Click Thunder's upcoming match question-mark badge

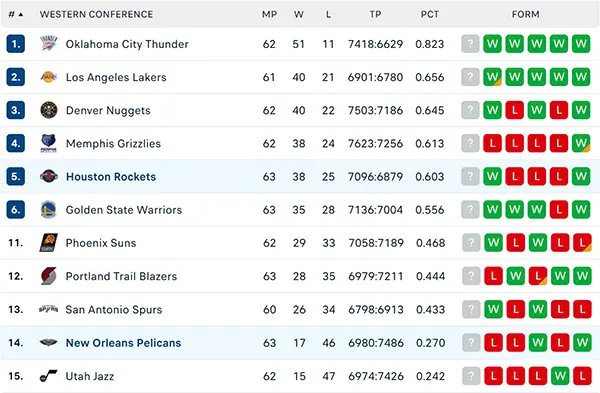point(470,44)
